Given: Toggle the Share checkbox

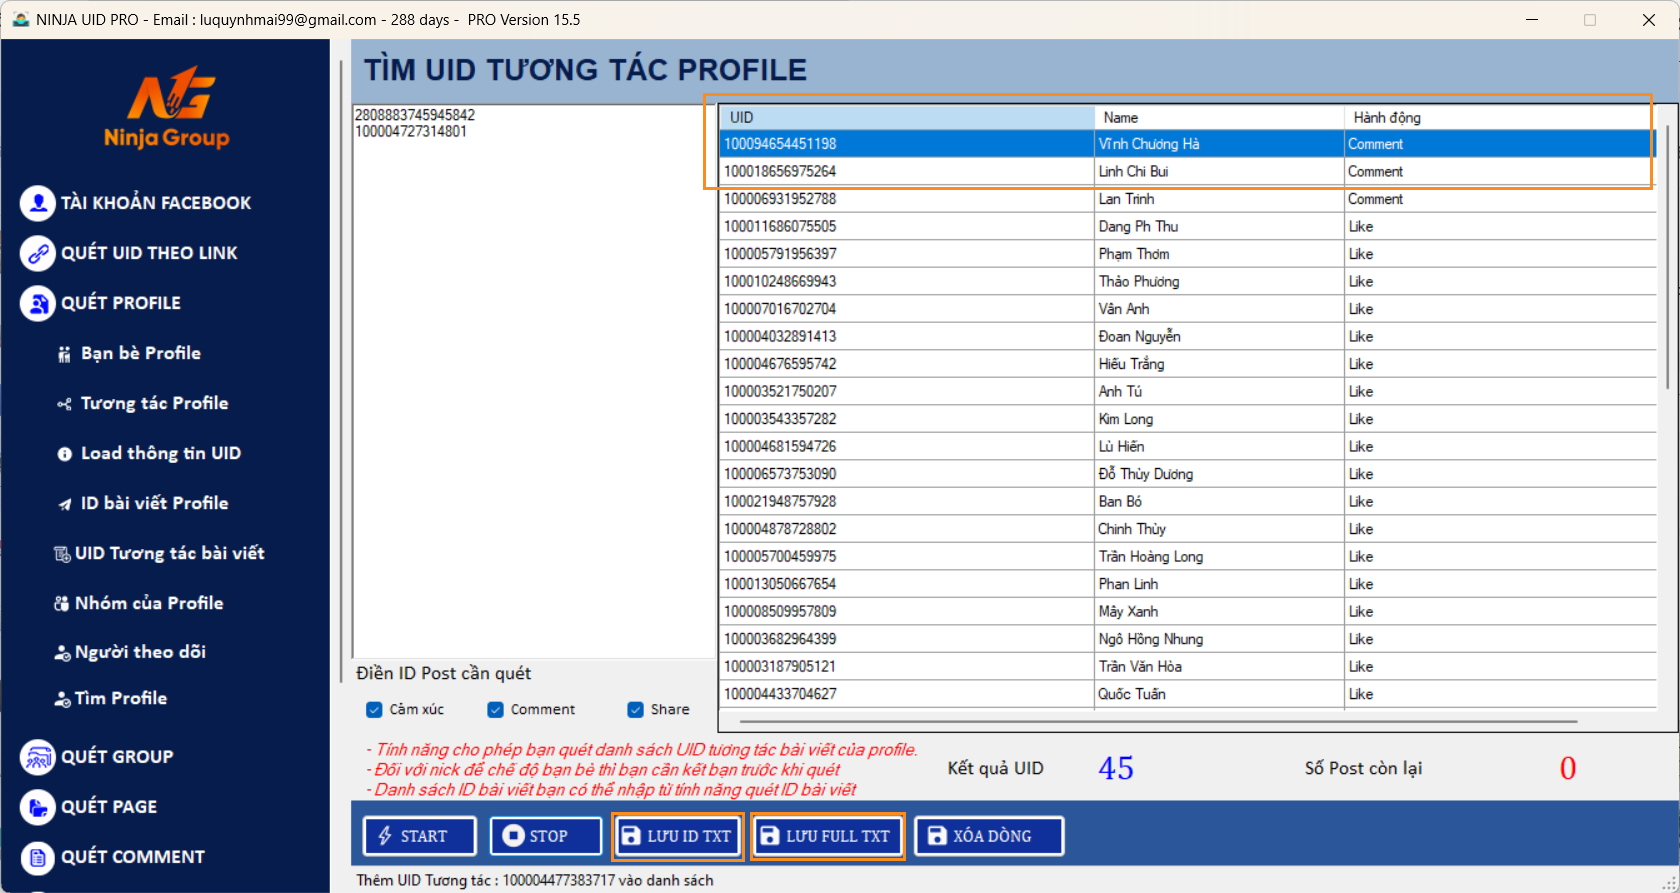Looking at the screenshot, I should [635, 710].
